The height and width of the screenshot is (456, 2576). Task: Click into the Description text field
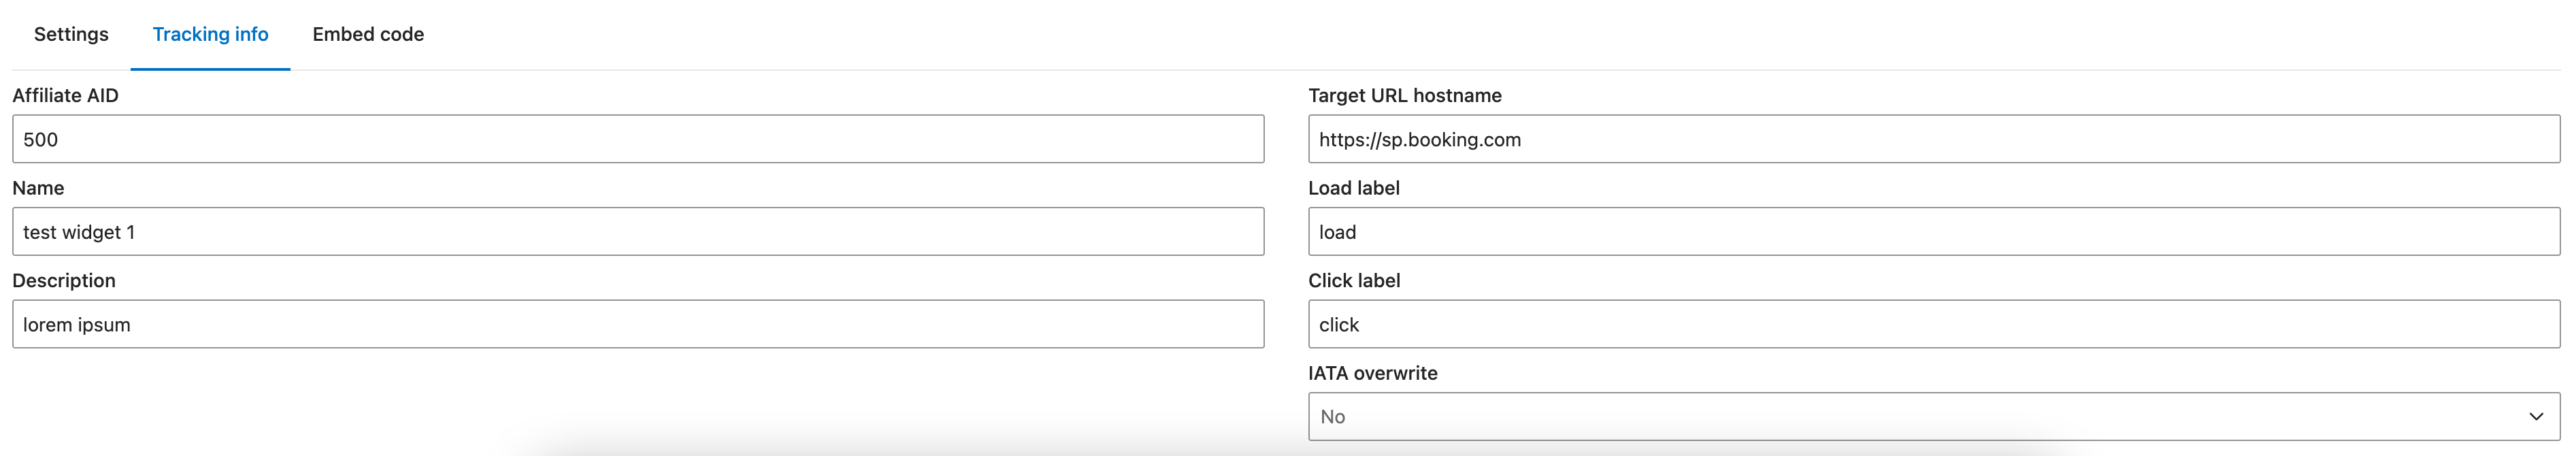click(x=638, y=324)
